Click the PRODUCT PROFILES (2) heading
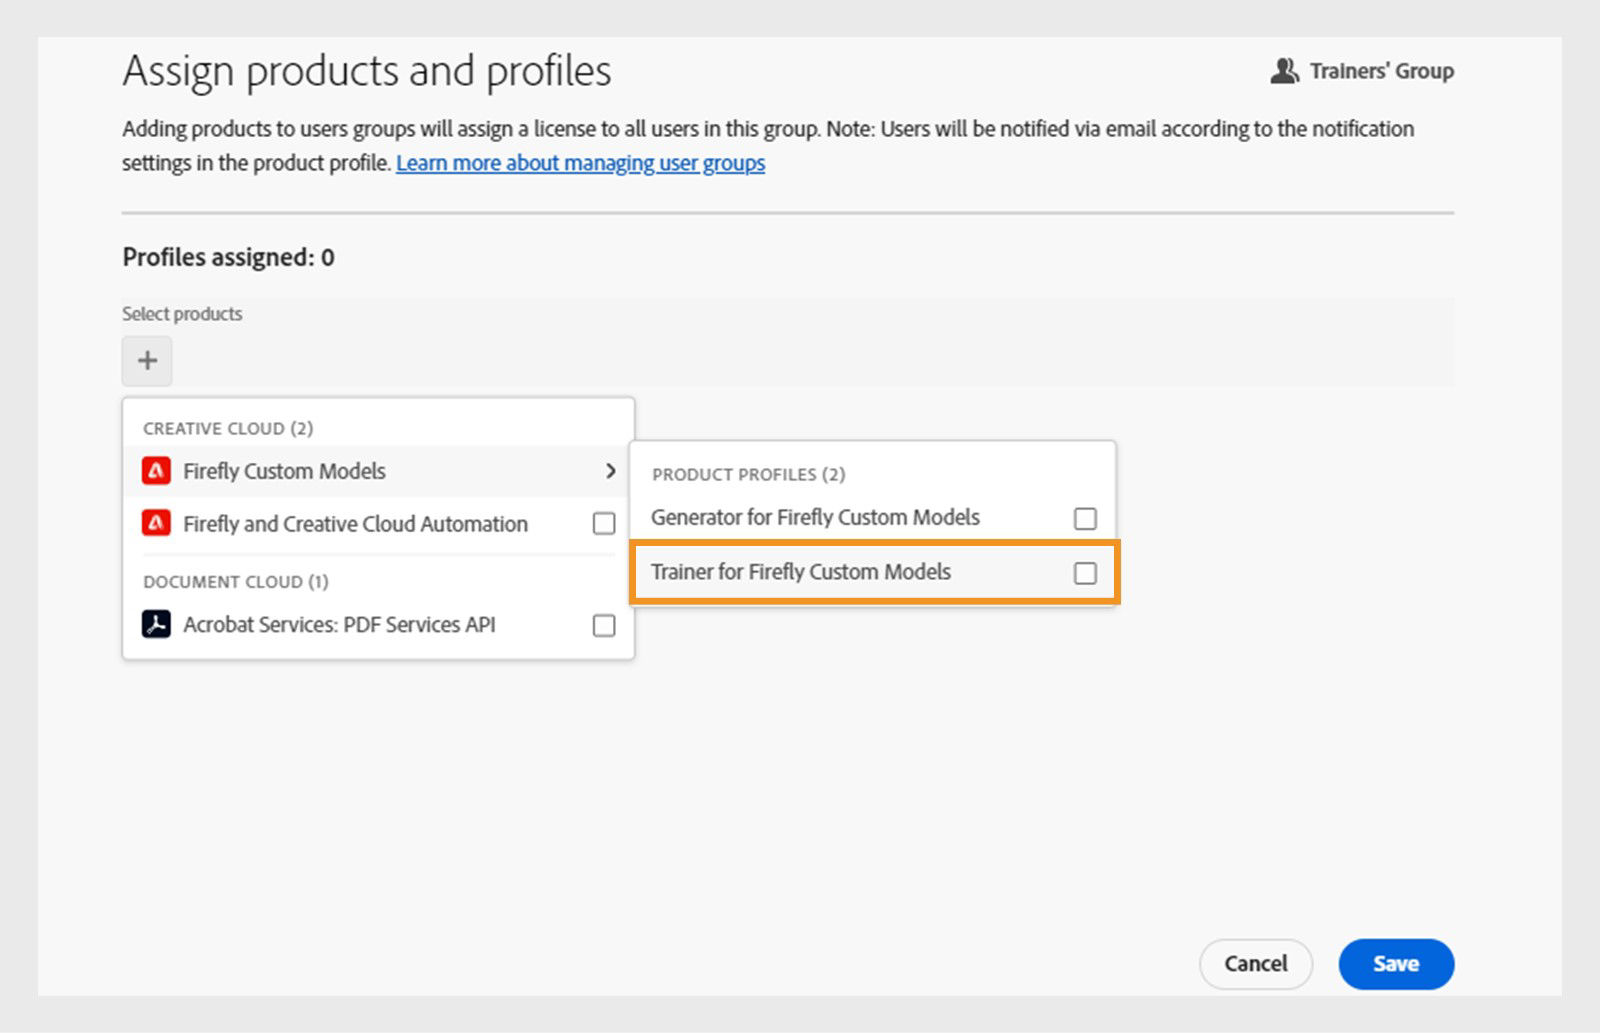1600x1033 pixels. [x=749, y=474]
